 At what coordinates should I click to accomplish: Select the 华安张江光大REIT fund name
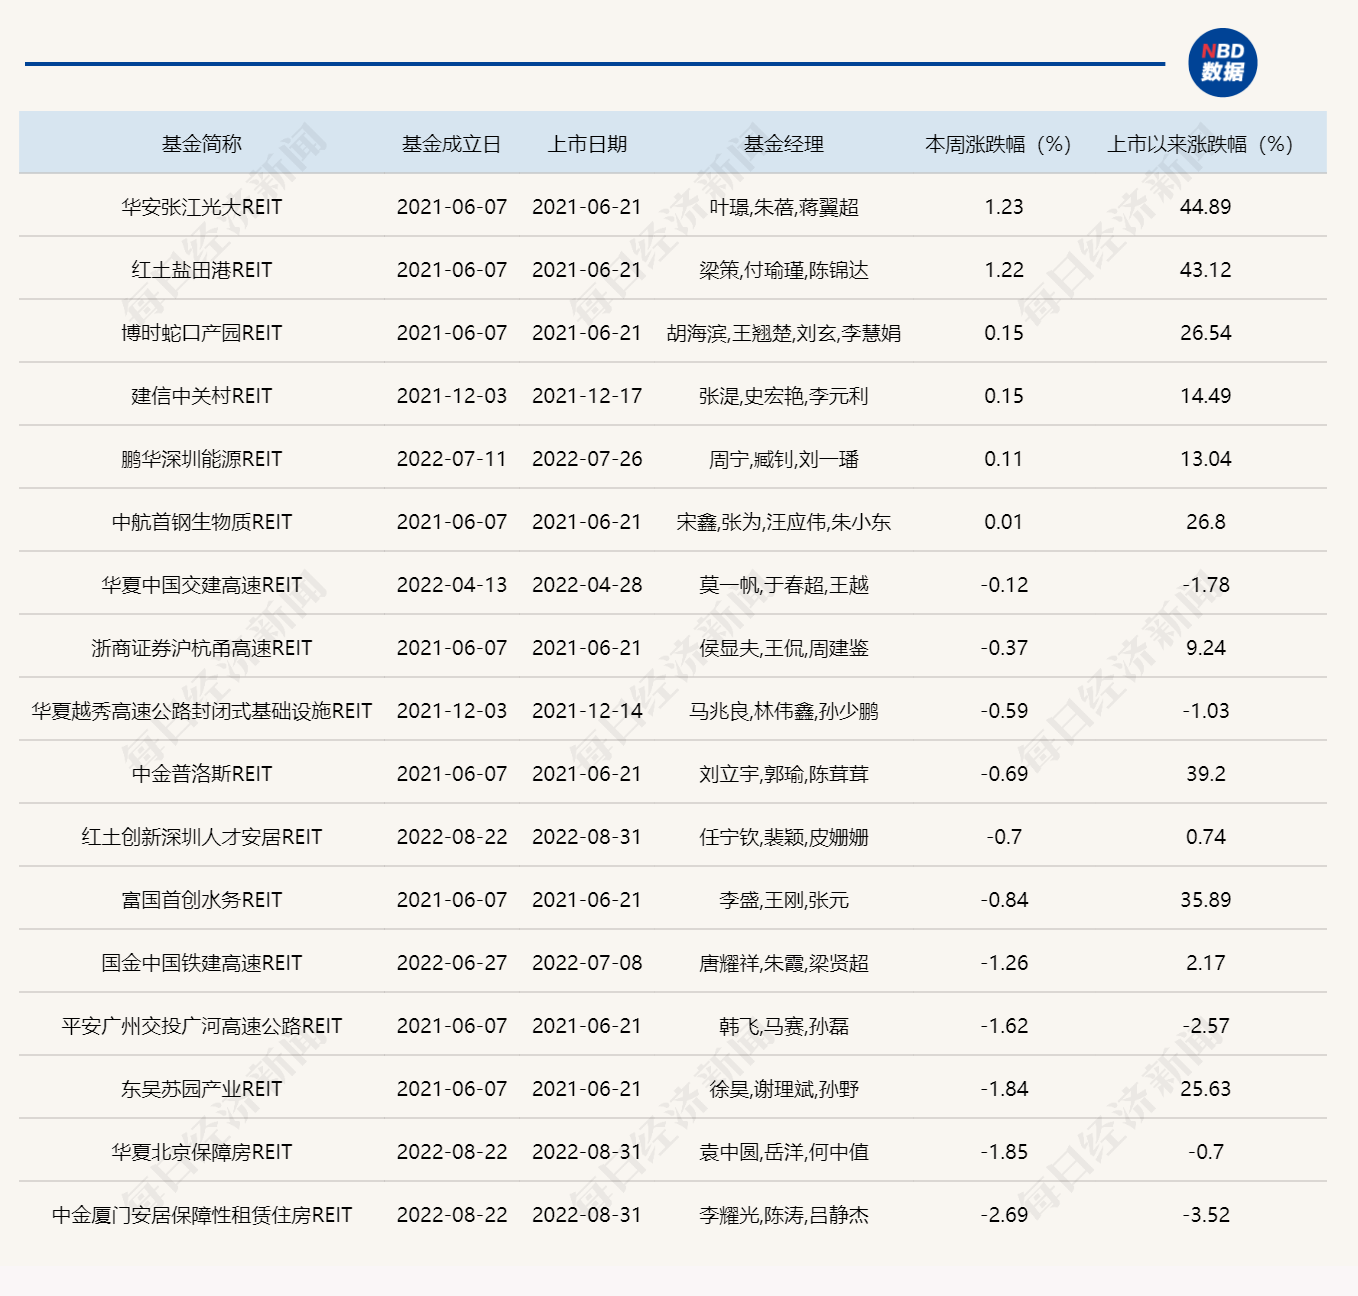[202, 207]
